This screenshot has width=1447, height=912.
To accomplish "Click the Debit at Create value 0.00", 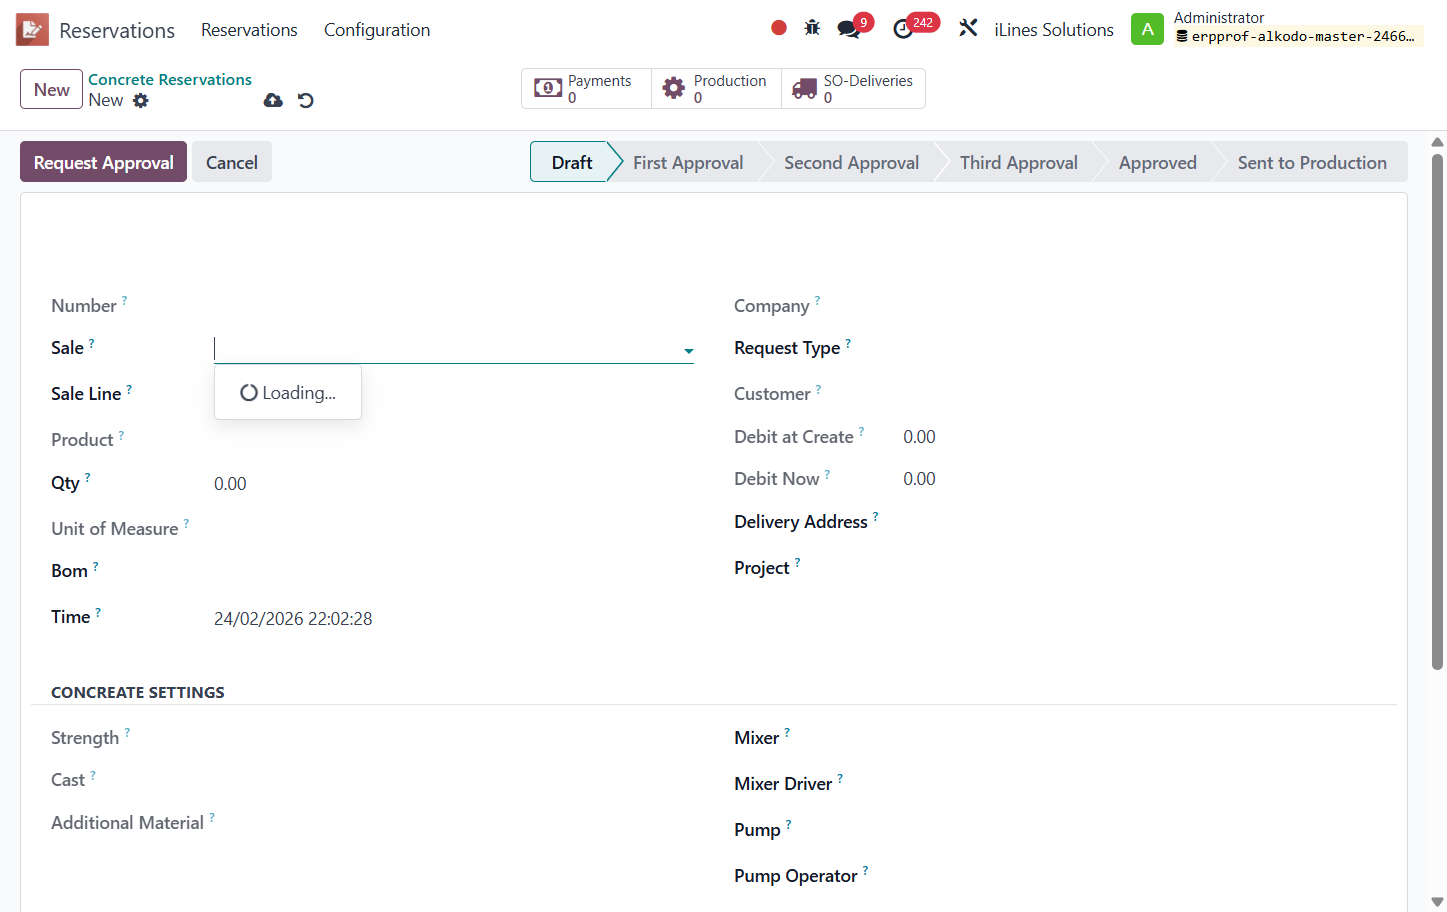I will click(919, 437).
